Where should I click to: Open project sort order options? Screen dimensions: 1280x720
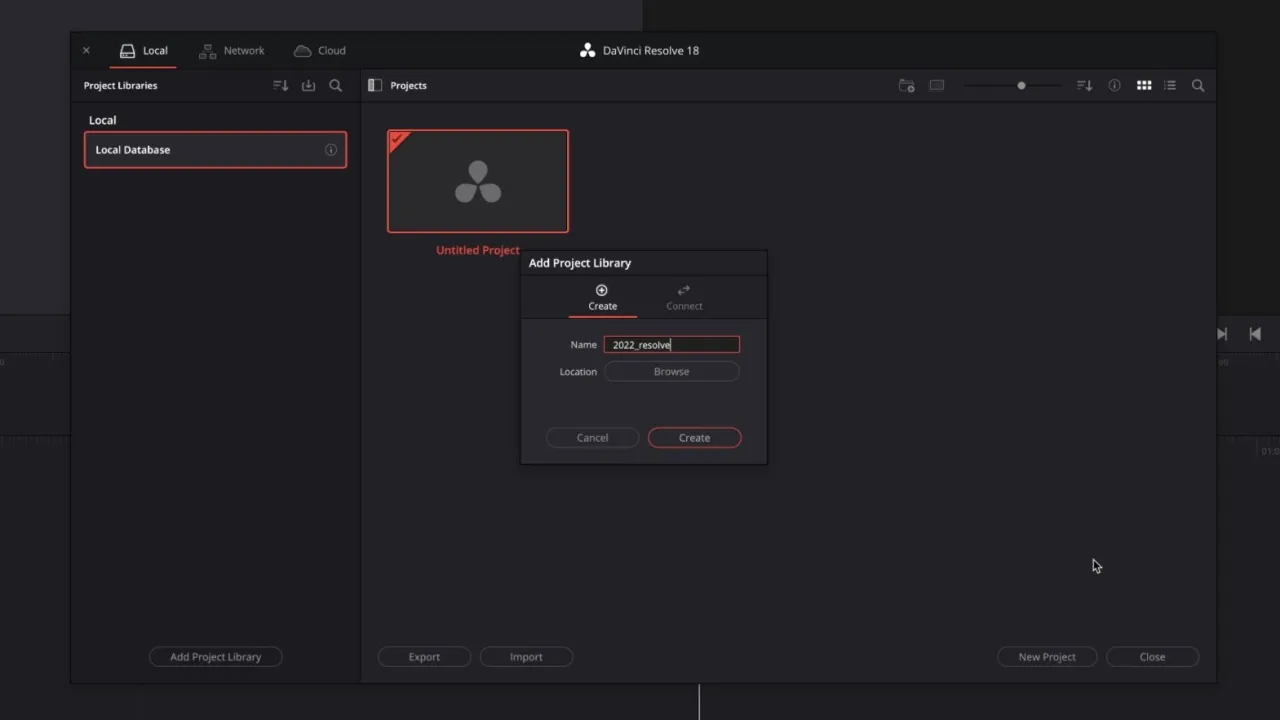click(1084, 85)
